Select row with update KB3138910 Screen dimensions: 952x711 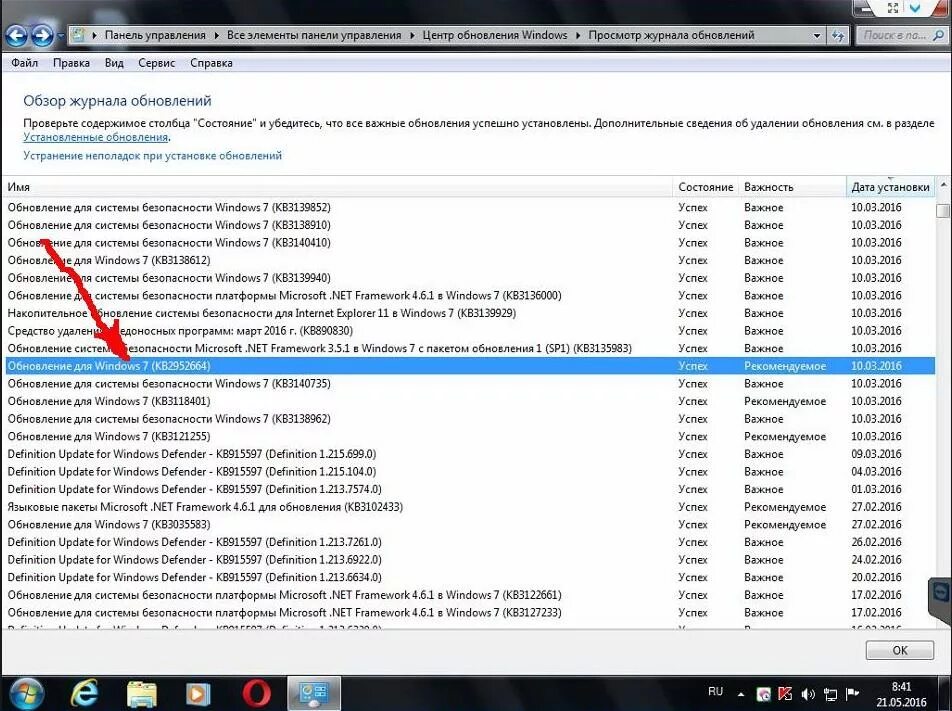tap(469, 225)
